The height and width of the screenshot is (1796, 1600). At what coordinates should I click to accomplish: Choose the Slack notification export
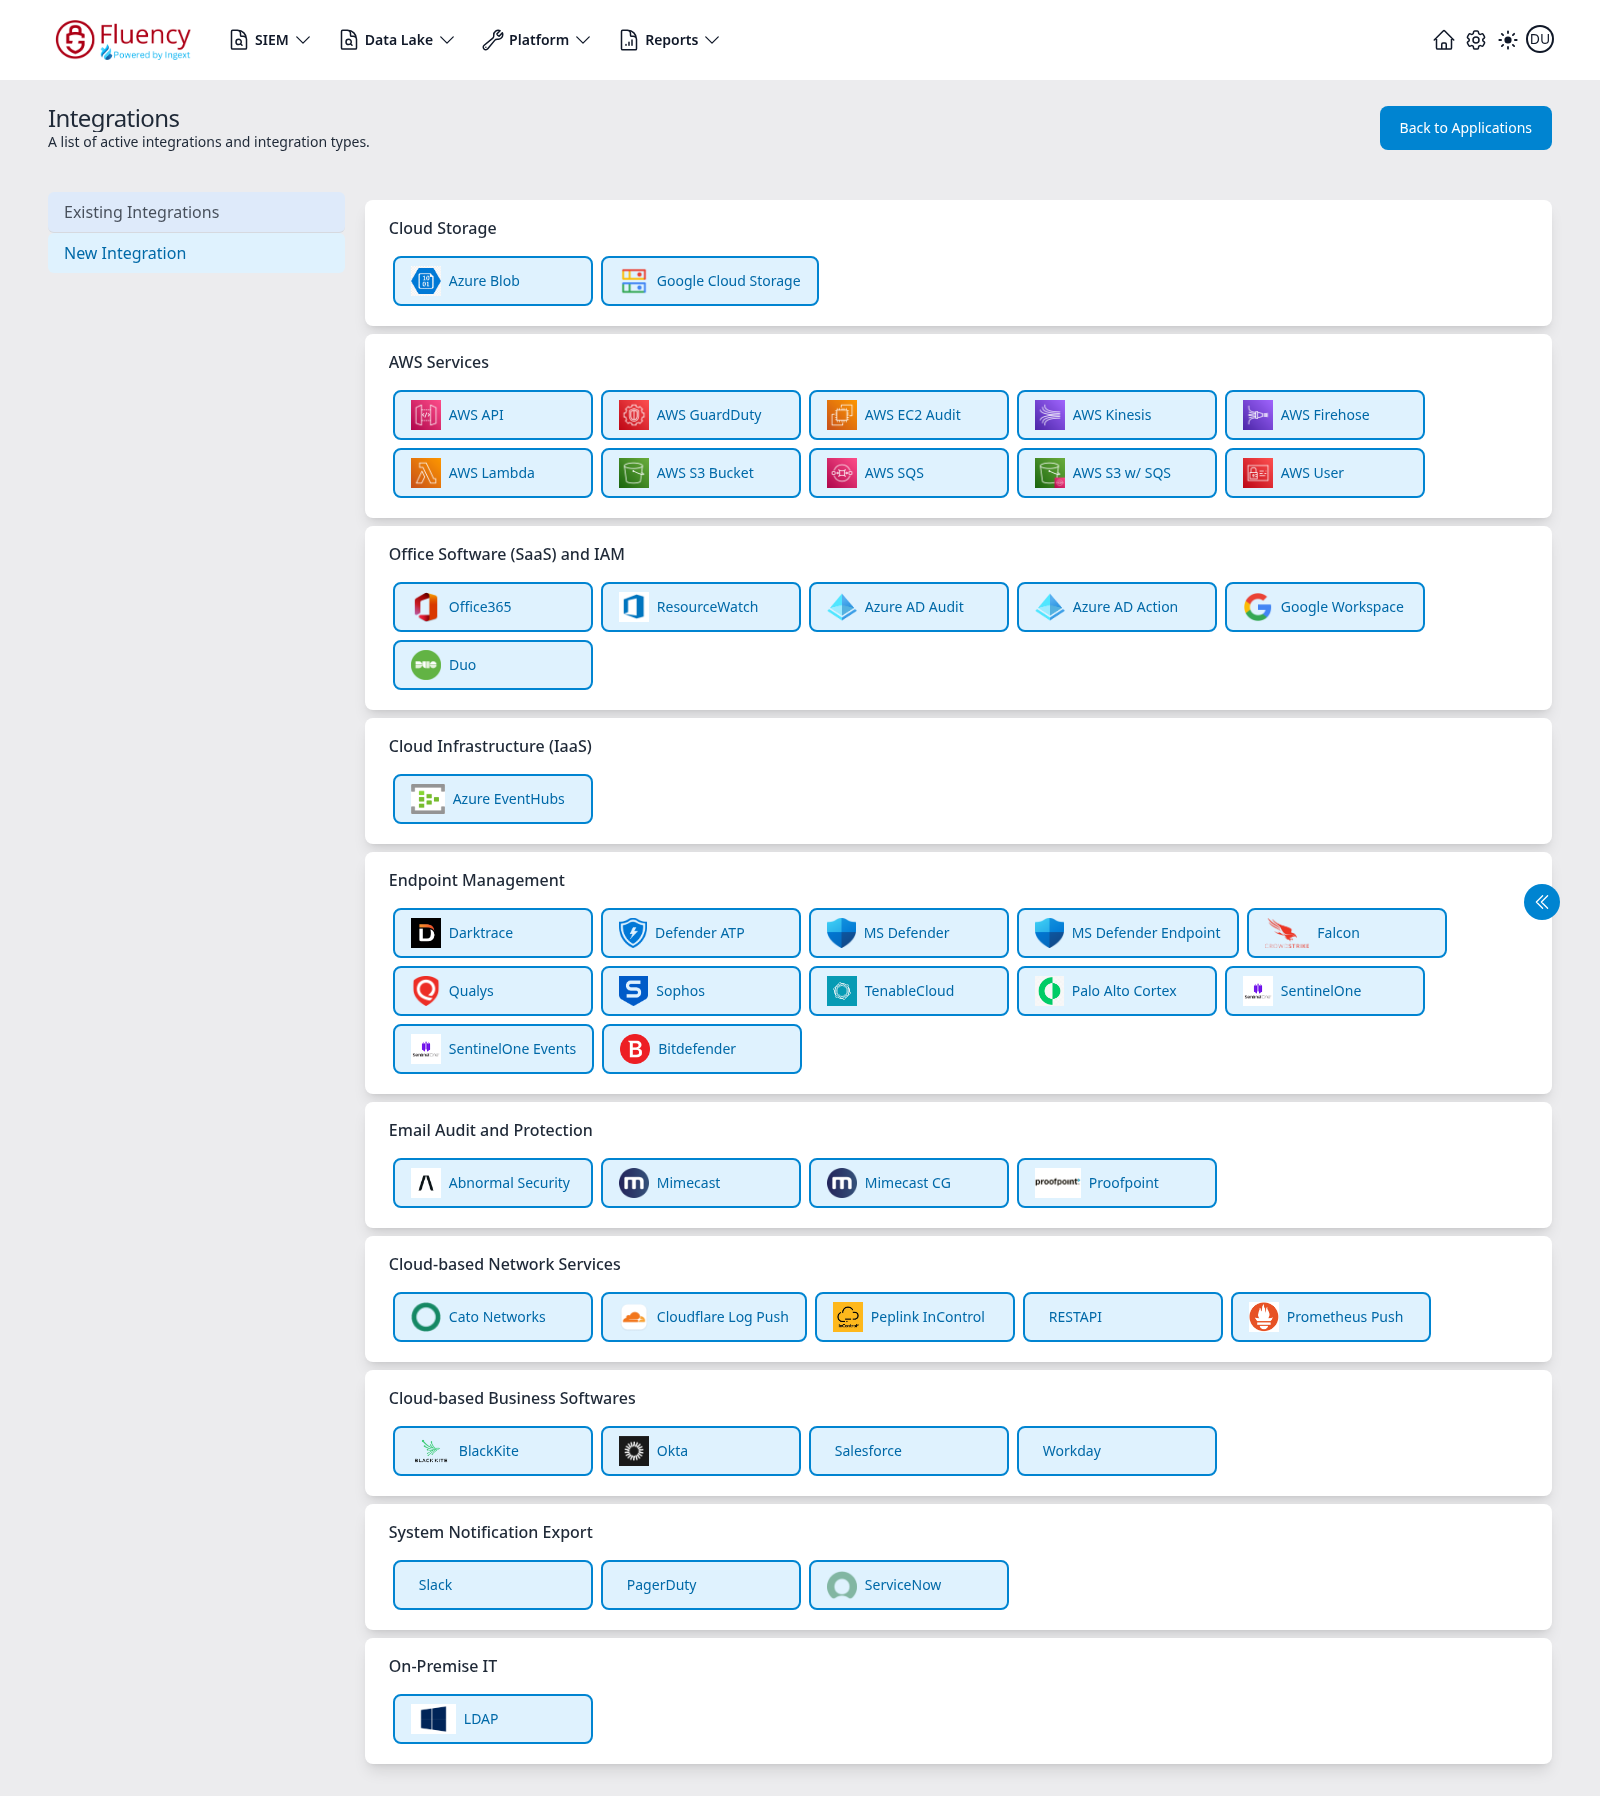point(492,1585)
